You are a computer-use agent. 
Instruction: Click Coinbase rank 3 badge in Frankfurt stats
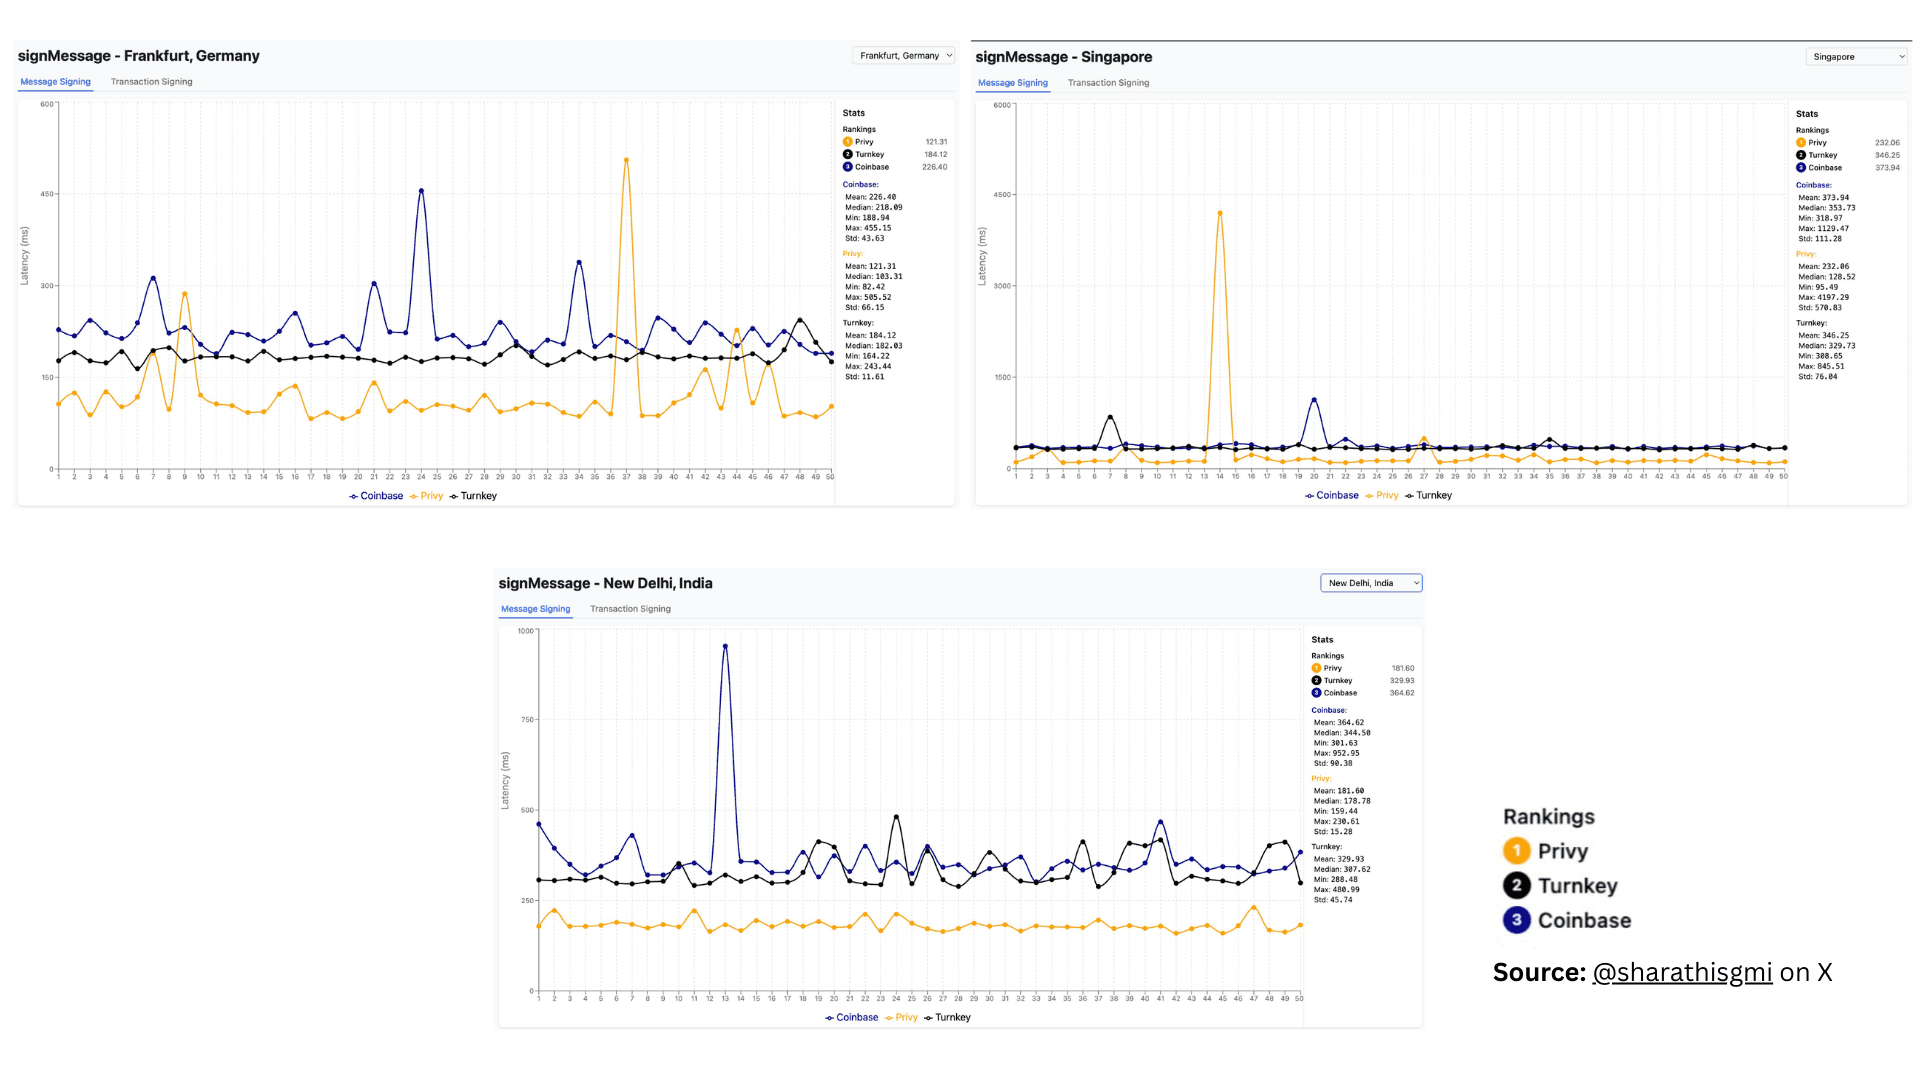click(848, 167)
